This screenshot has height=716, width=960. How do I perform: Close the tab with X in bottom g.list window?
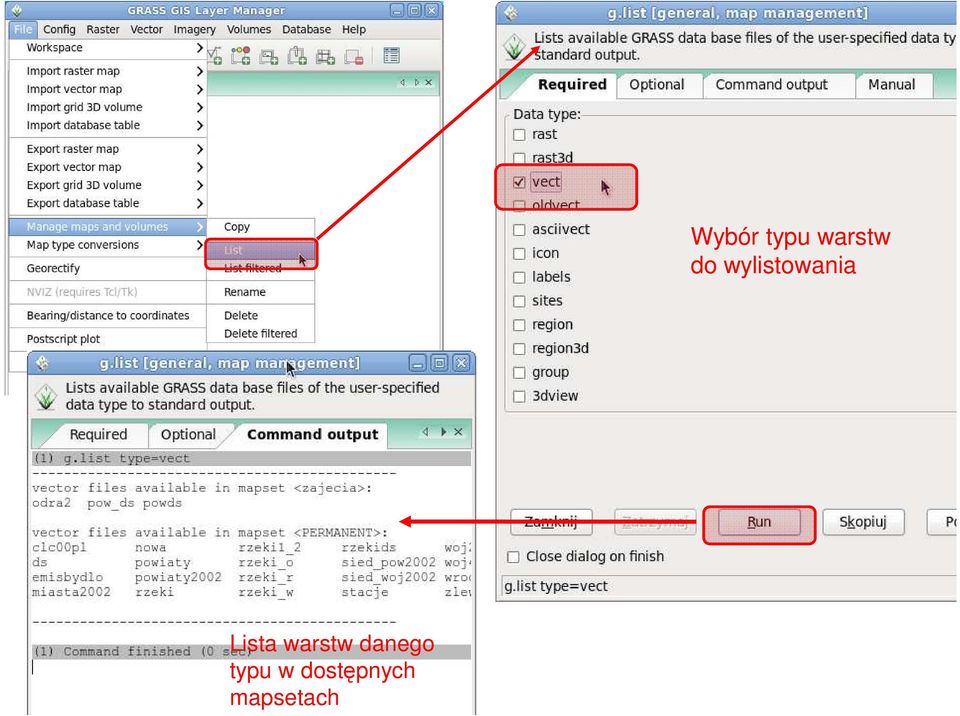click(458, 432)
